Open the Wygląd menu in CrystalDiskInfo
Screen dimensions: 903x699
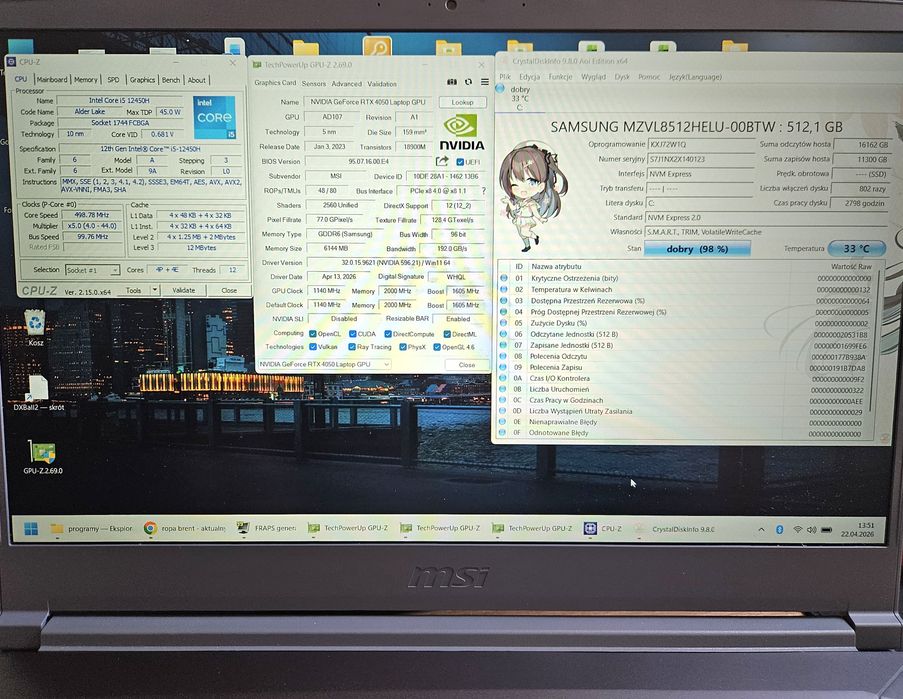tap(593, 77)
